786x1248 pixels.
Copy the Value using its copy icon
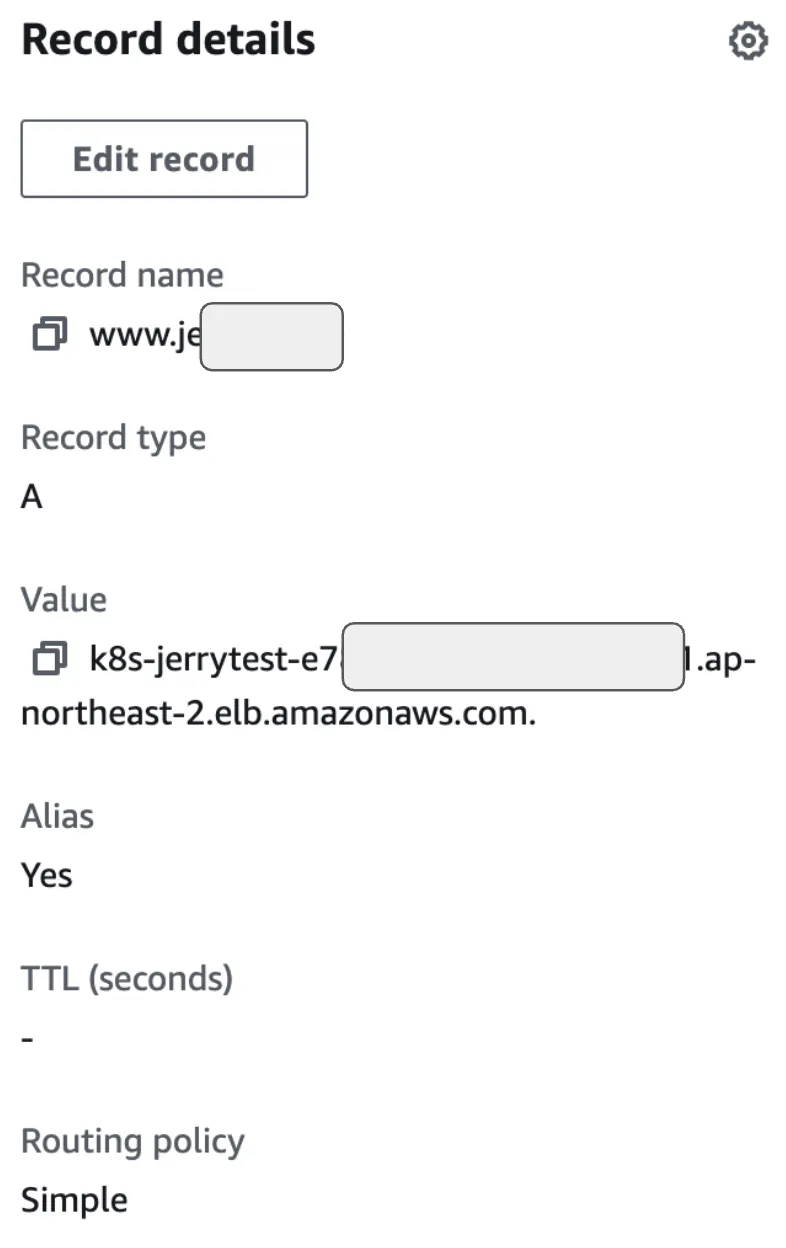pyautogui.click(x=48, y=659)
